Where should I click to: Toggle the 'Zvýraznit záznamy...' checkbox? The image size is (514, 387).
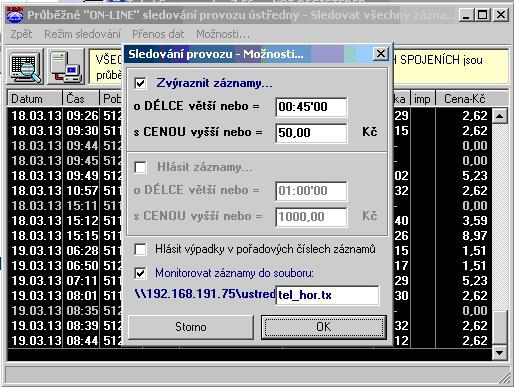coord(140,83)
